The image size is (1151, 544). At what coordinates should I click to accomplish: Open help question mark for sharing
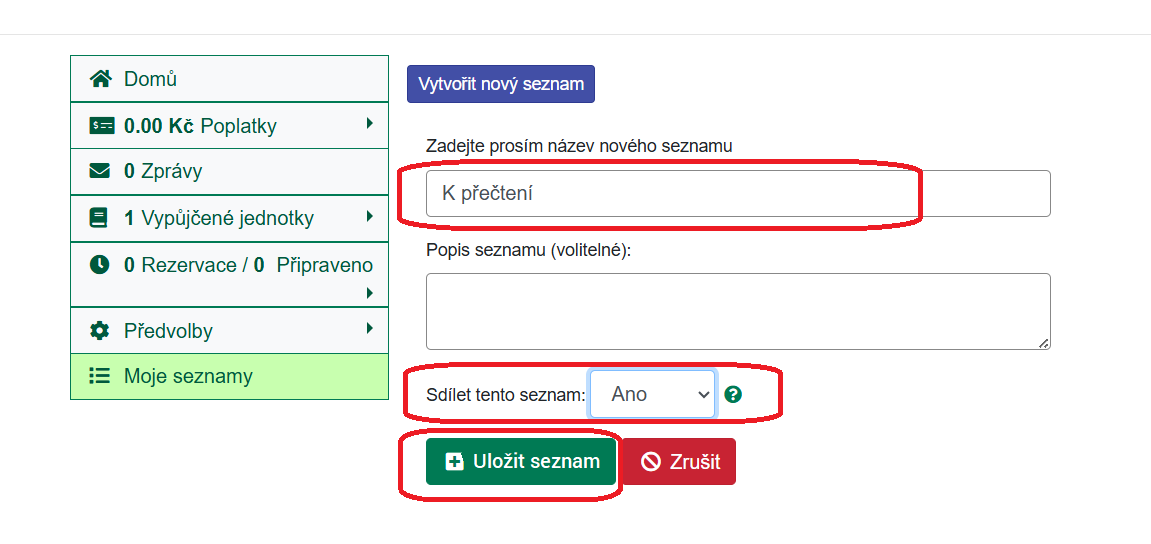pyautogui.click(x=733, y=395)
